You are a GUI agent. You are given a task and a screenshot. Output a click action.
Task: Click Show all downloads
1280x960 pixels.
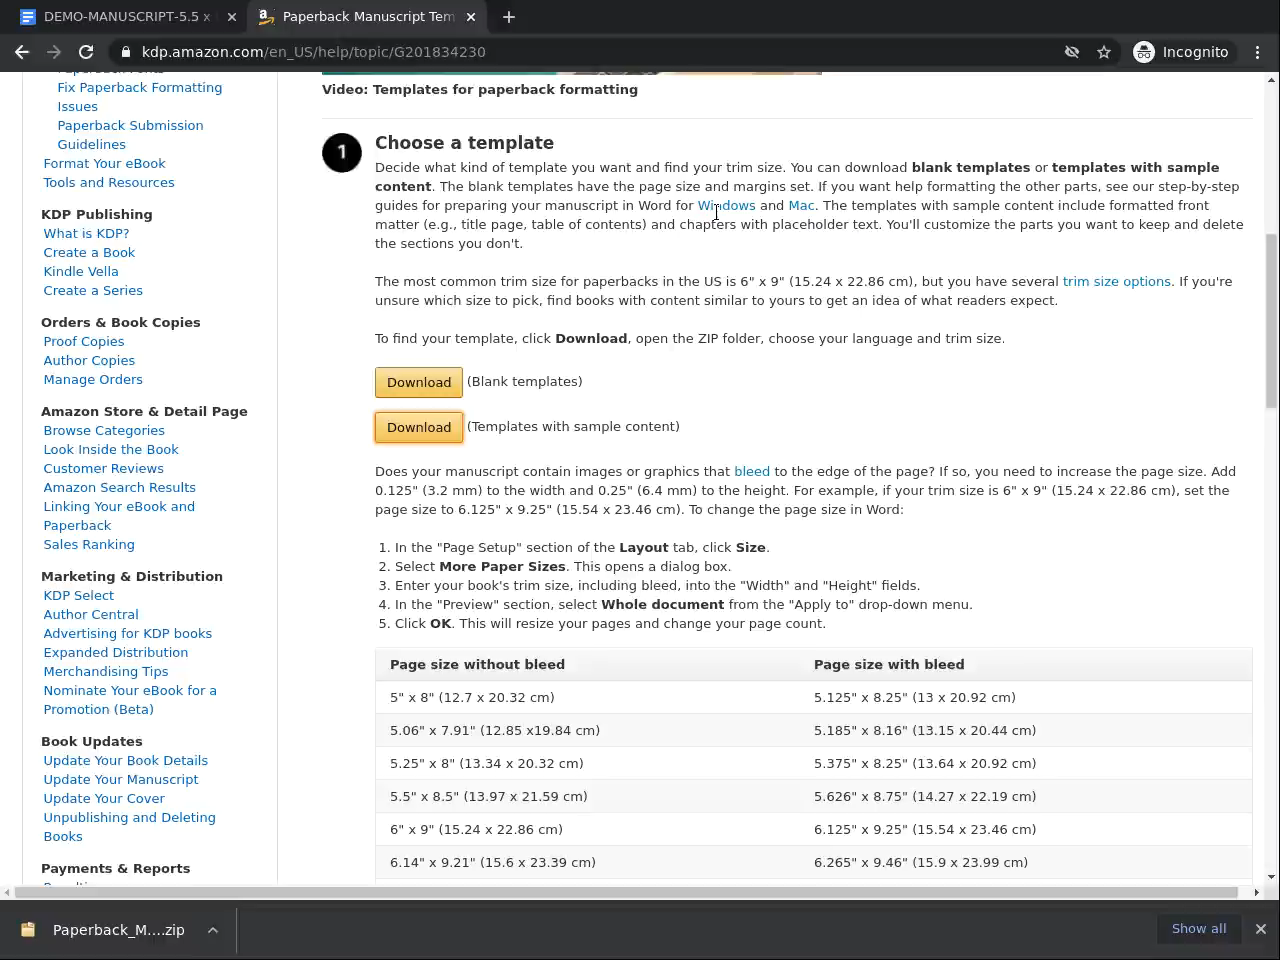pyautogui.click(x=1198, y=929)
